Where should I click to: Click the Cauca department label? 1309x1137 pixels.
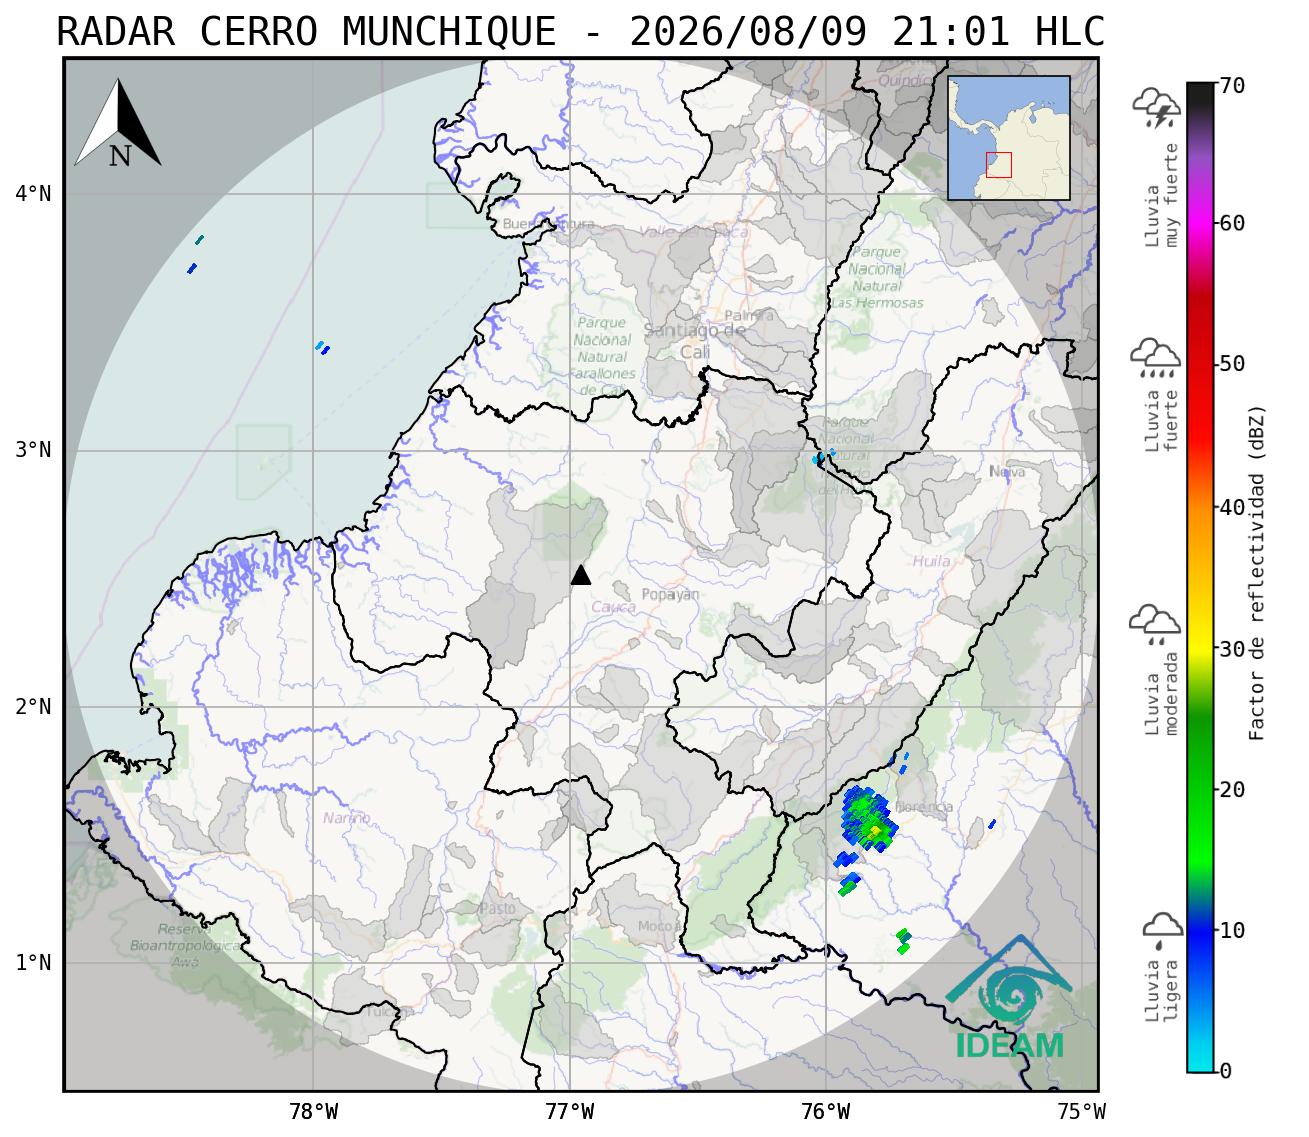pyautogui.click(x=613, y=607)
